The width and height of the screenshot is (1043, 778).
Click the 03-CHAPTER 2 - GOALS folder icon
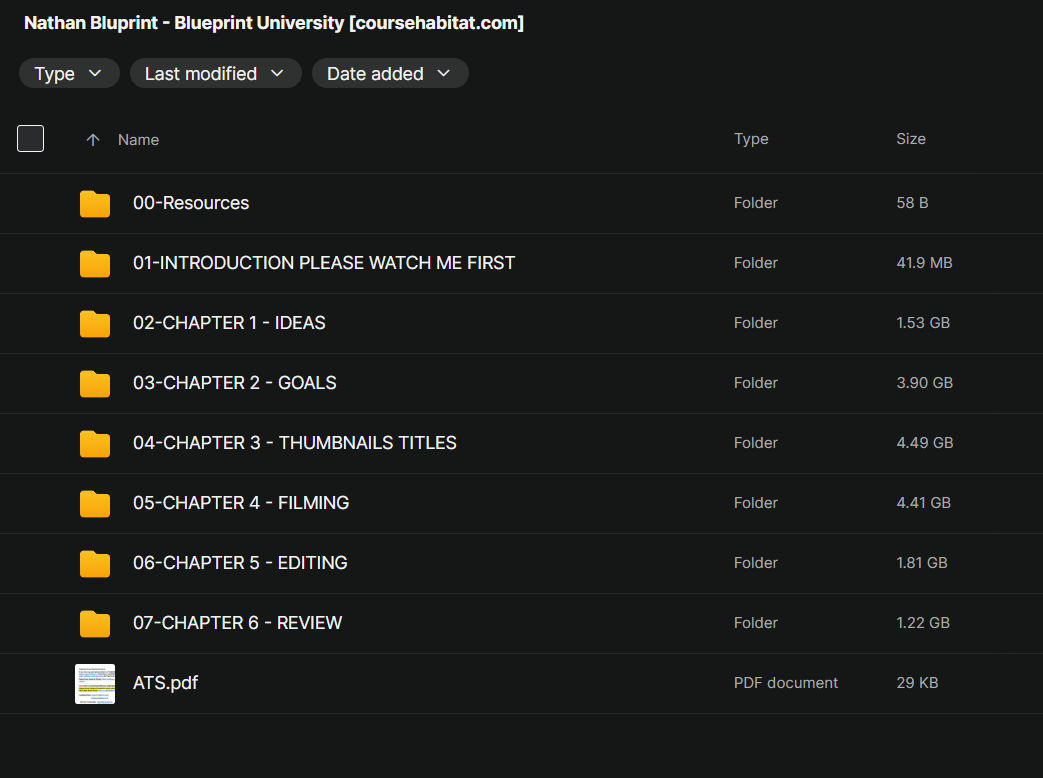tap(94, 384)
